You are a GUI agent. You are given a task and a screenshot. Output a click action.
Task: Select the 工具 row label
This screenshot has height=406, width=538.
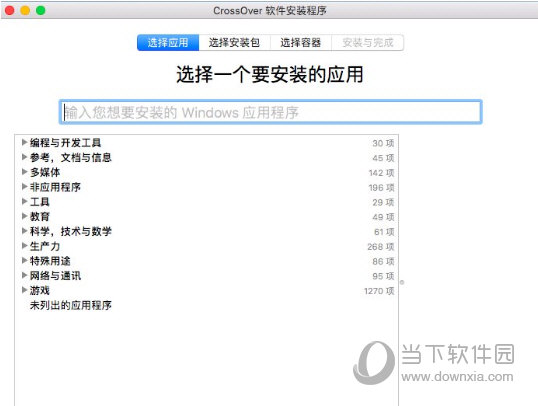(x=40, y=201)
